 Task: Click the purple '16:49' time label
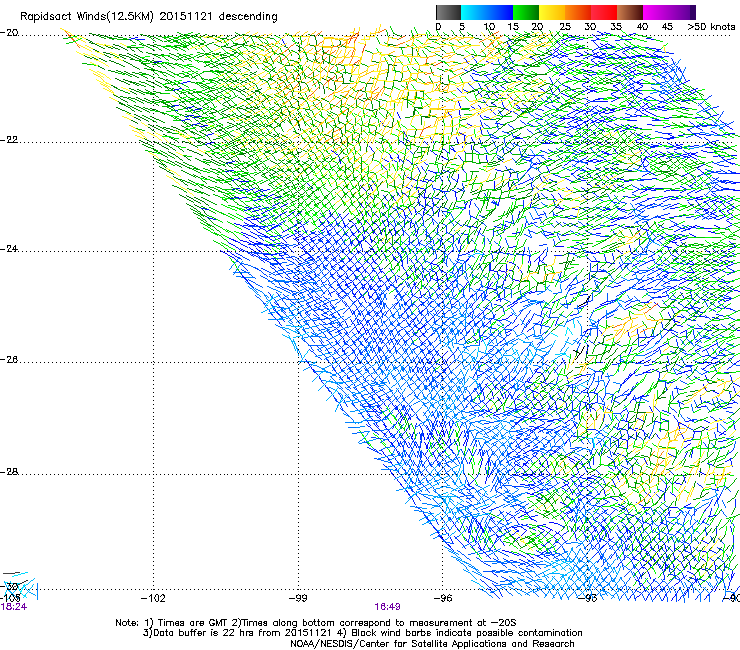click(387, 607)
